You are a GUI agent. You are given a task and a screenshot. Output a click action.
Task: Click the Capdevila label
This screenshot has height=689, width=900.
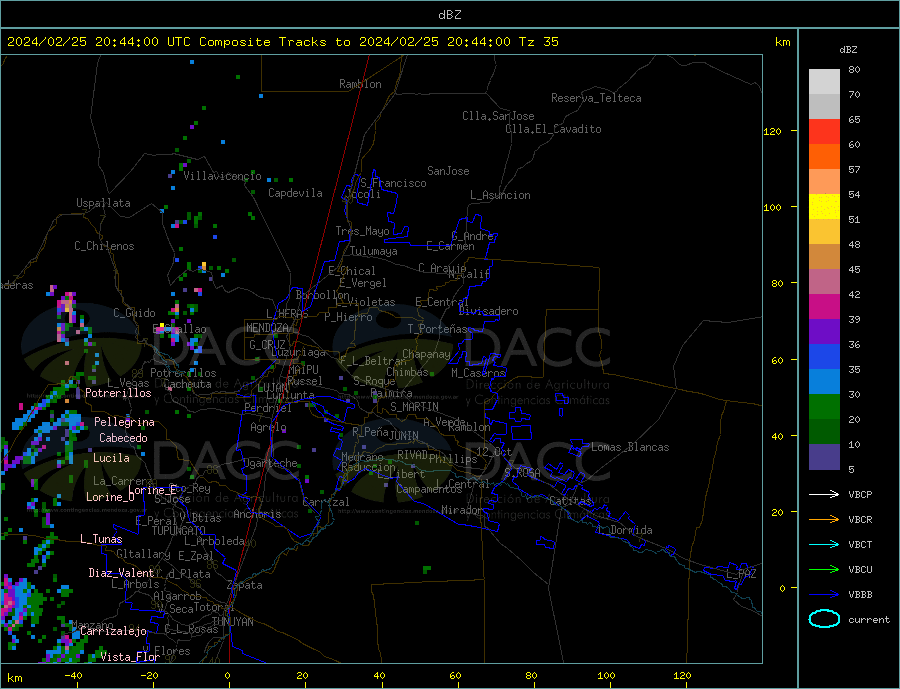pyautogui.click(x=295, y=193)
